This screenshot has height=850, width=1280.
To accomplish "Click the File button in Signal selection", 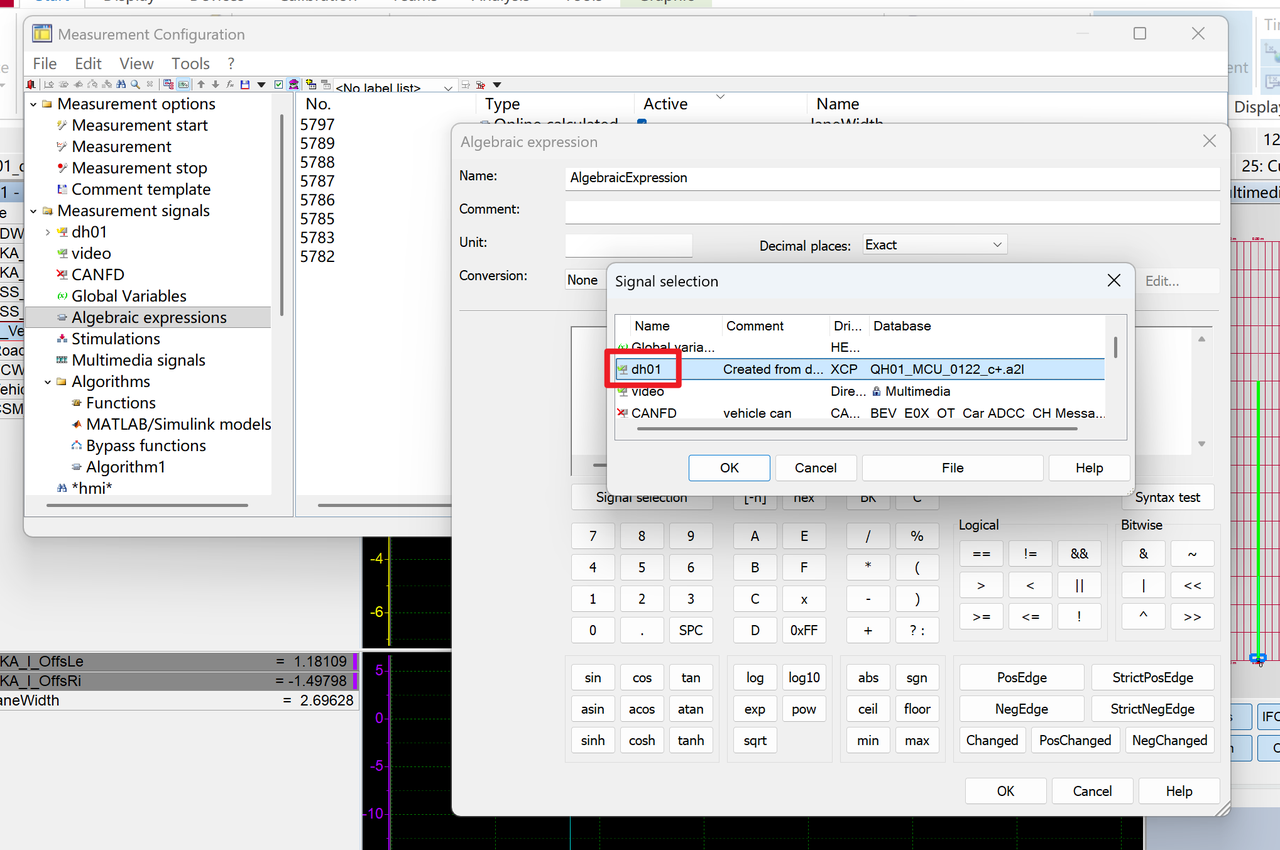I will pyautogui.click(x=952, y=468).
